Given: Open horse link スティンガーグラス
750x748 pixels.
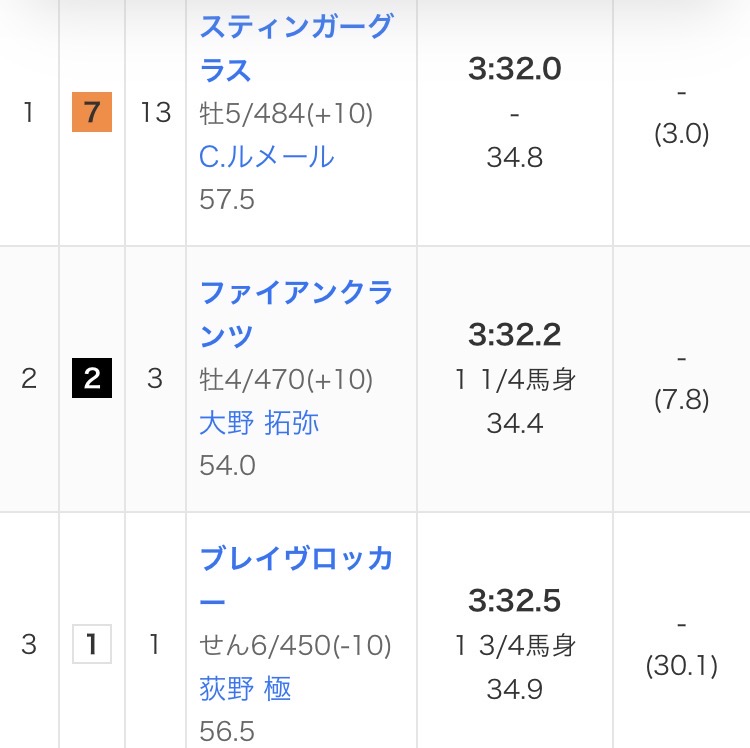Looking at the screenshot, I should pyautogui.click(x=295, y=48).
